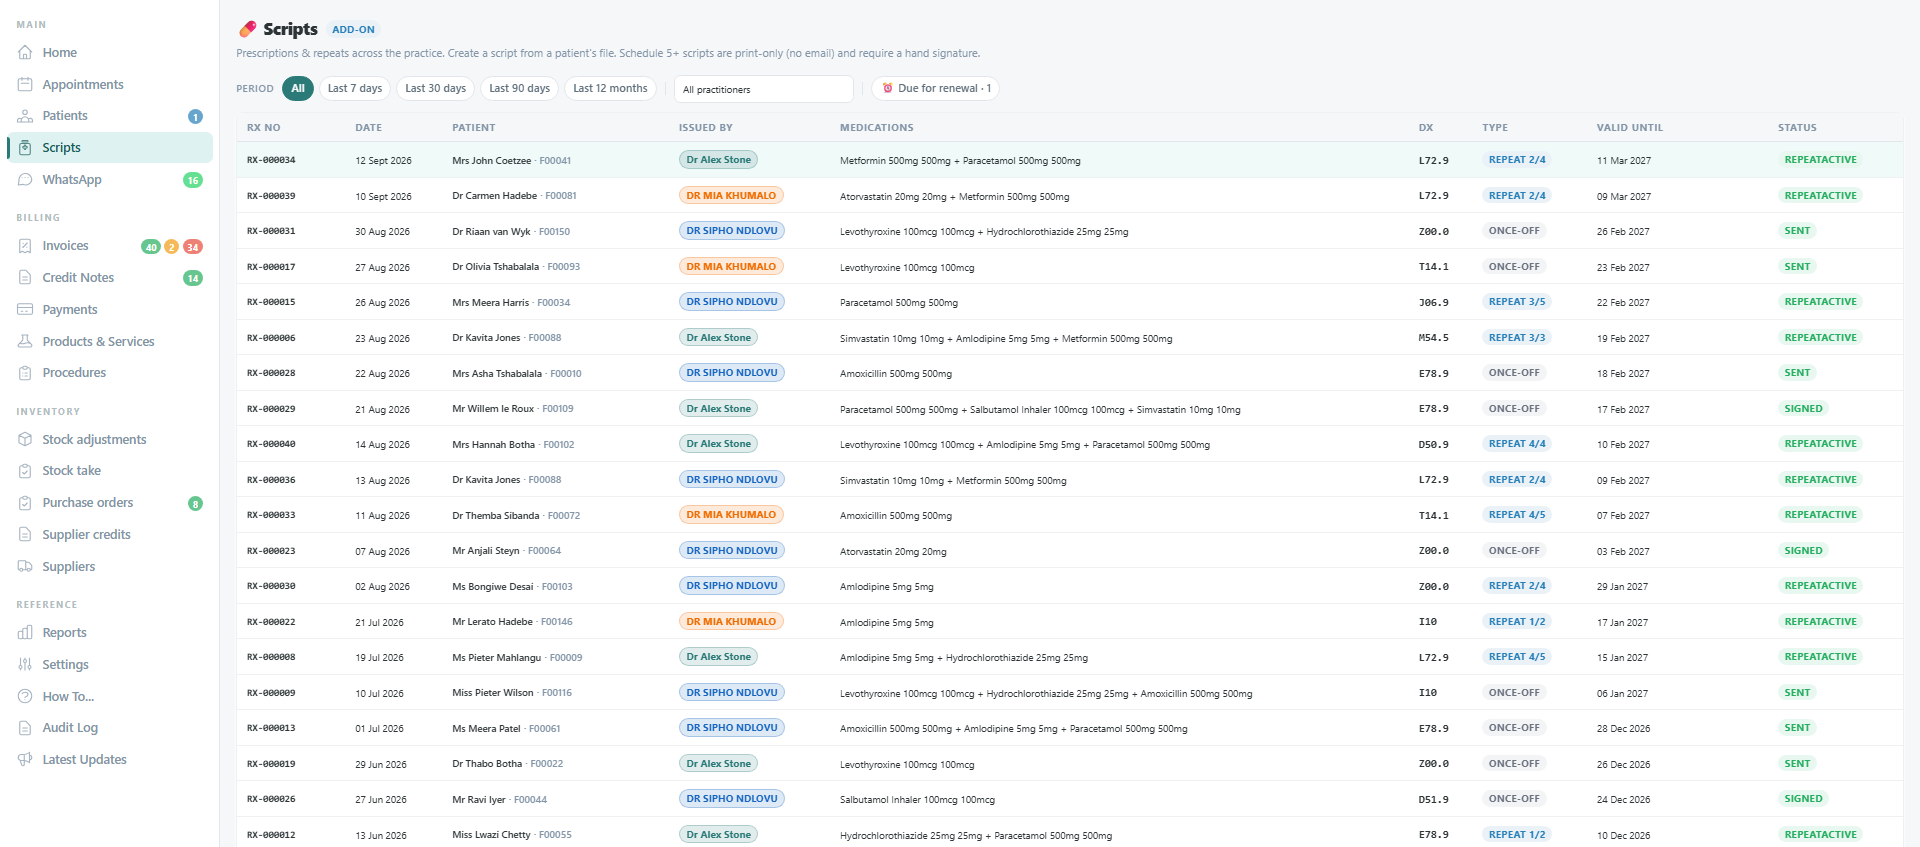Click the Audit Log icon
The height and width of the screenshot is (847, 1920).
point(25,728)
